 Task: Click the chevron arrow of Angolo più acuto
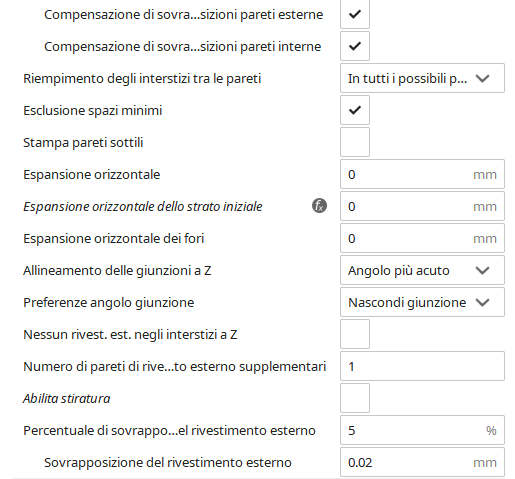click(482, 270)
